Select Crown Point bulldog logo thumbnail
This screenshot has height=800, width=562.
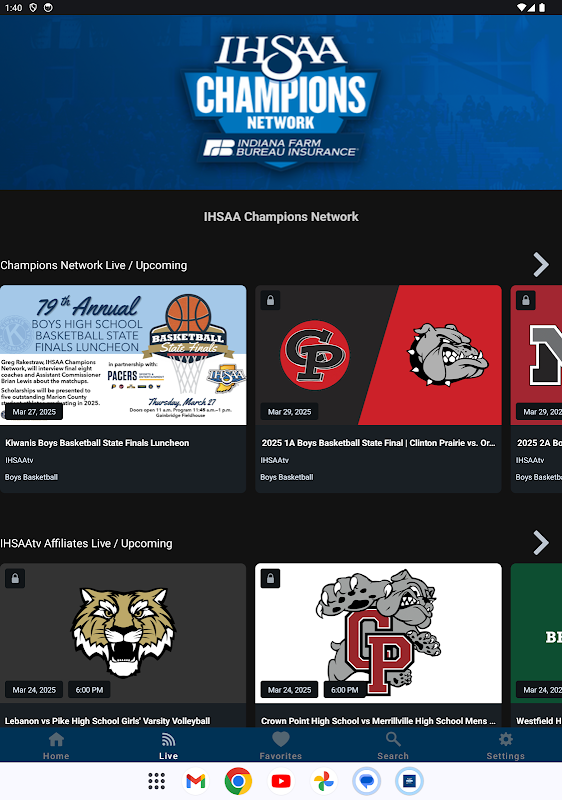(x=378, y=633)
